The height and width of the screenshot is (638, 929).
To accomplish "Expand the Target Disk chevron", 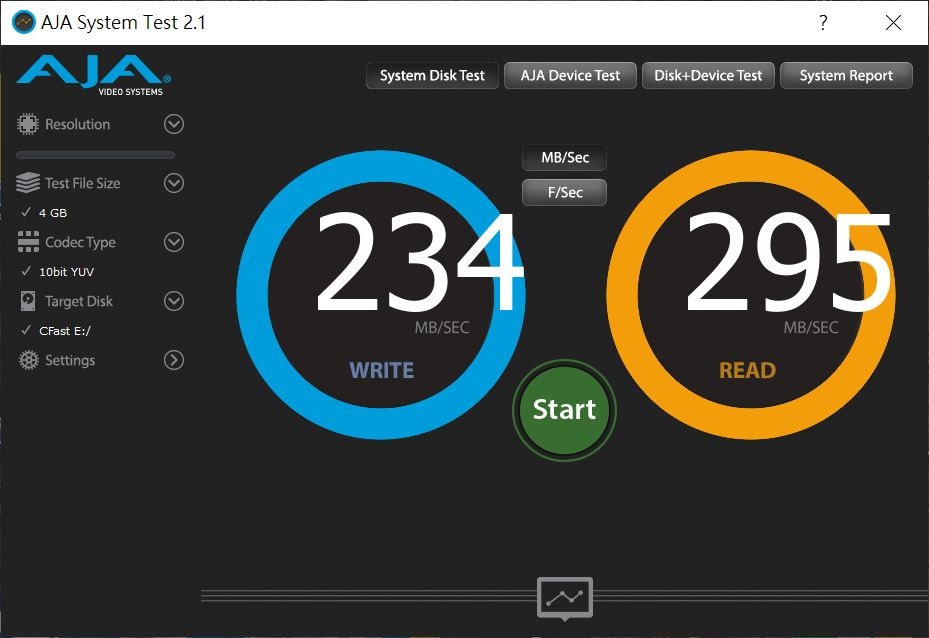I will click(174, 301).
